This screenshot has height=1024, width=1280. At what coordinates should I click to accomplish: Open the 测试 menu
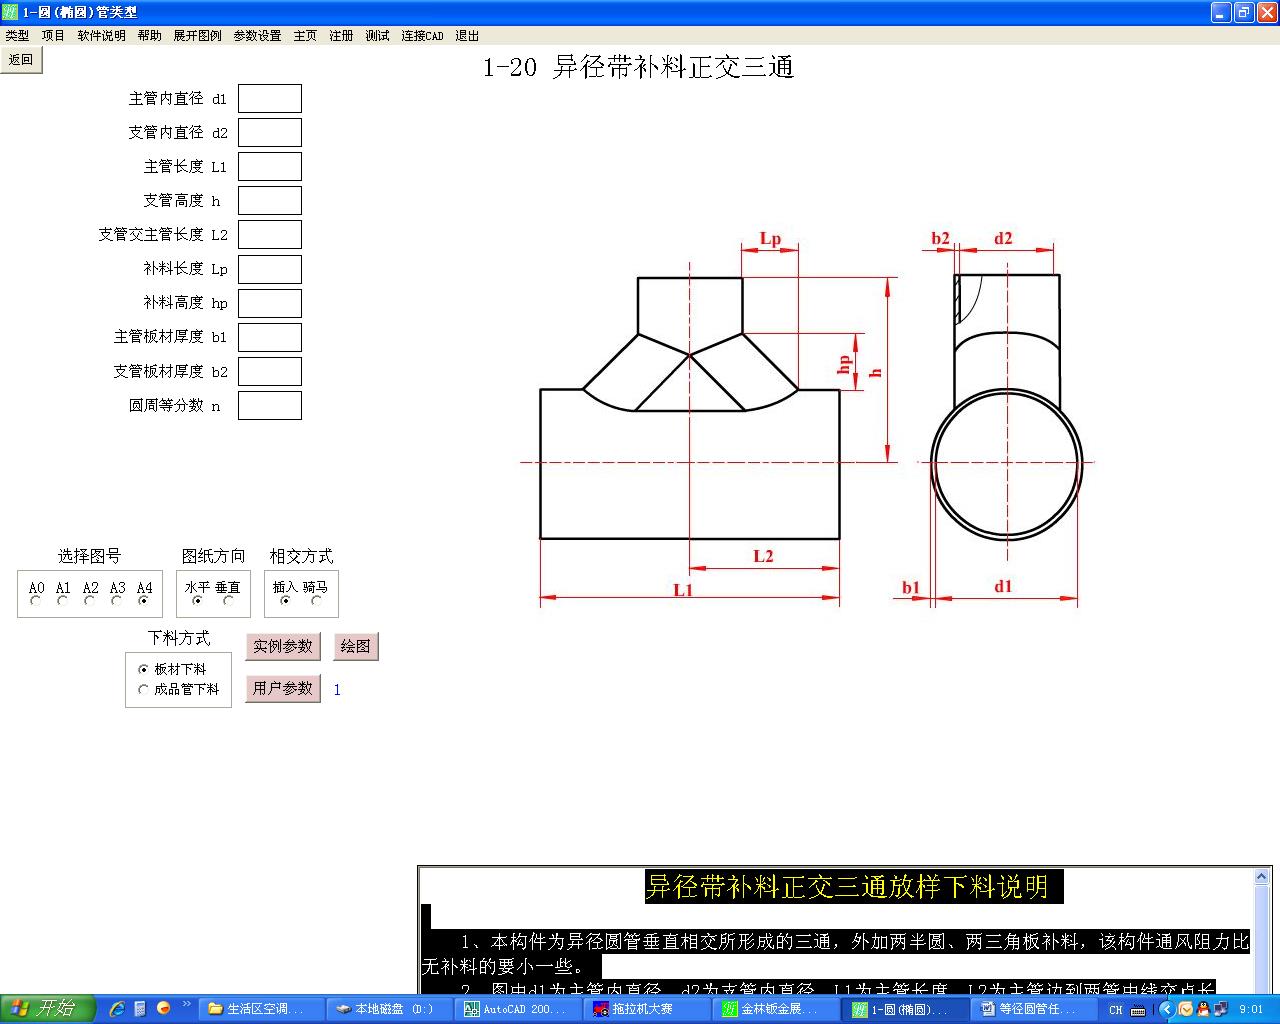click(x=377, y=35)
